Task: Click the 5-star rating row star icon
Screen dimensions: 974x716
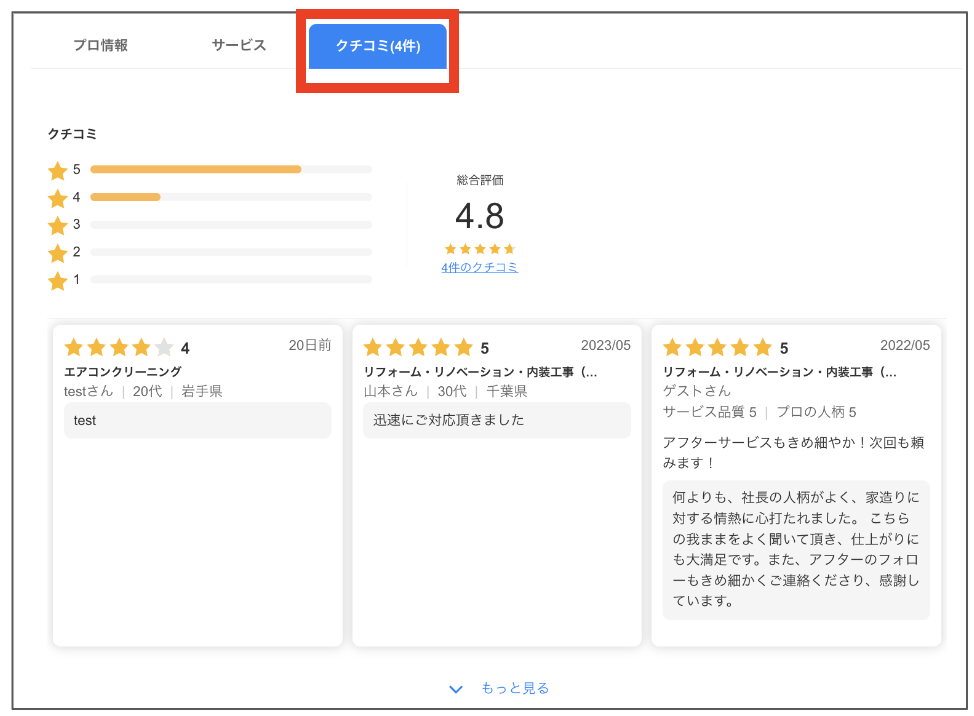Action: click(x=58, y=170)
